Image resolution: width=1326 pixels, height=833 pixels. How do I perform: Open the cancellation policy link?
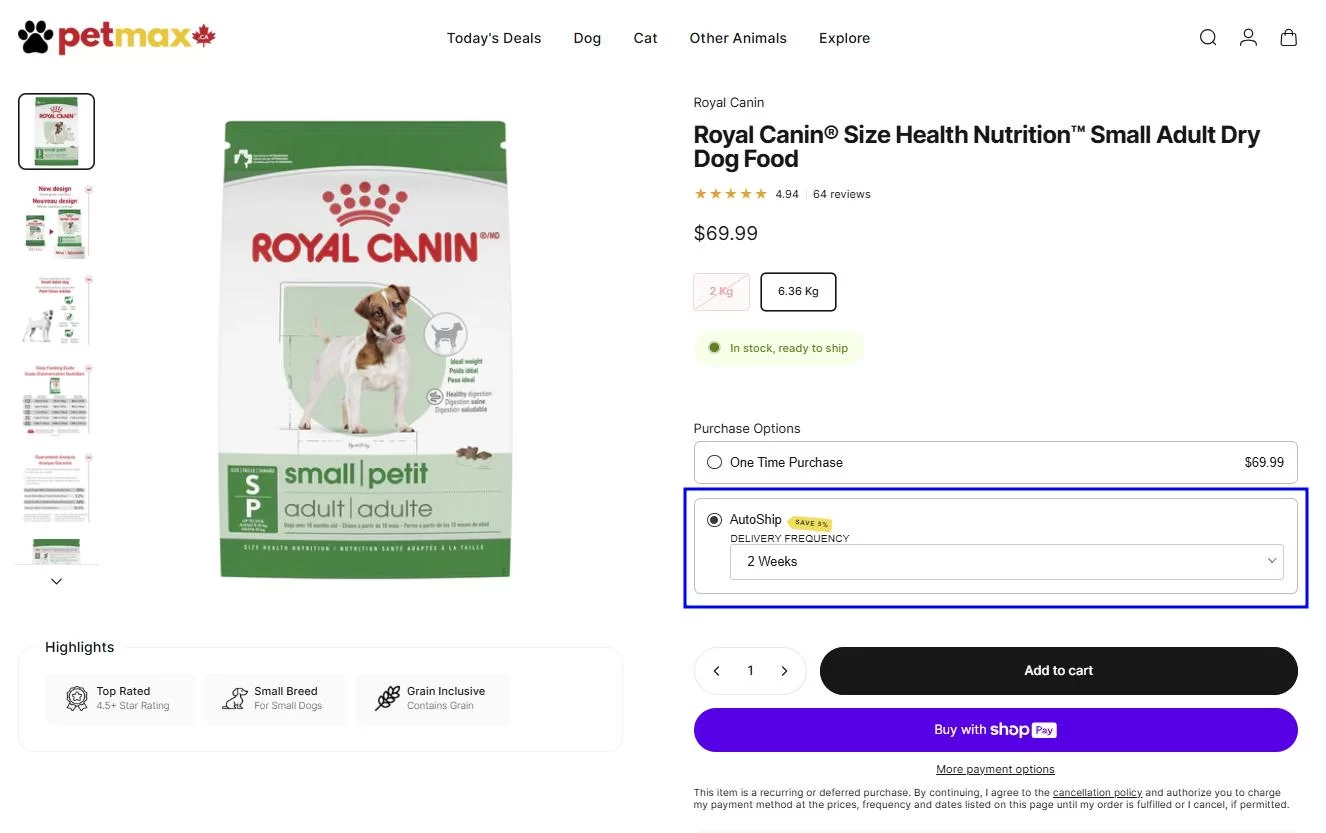1097,792
